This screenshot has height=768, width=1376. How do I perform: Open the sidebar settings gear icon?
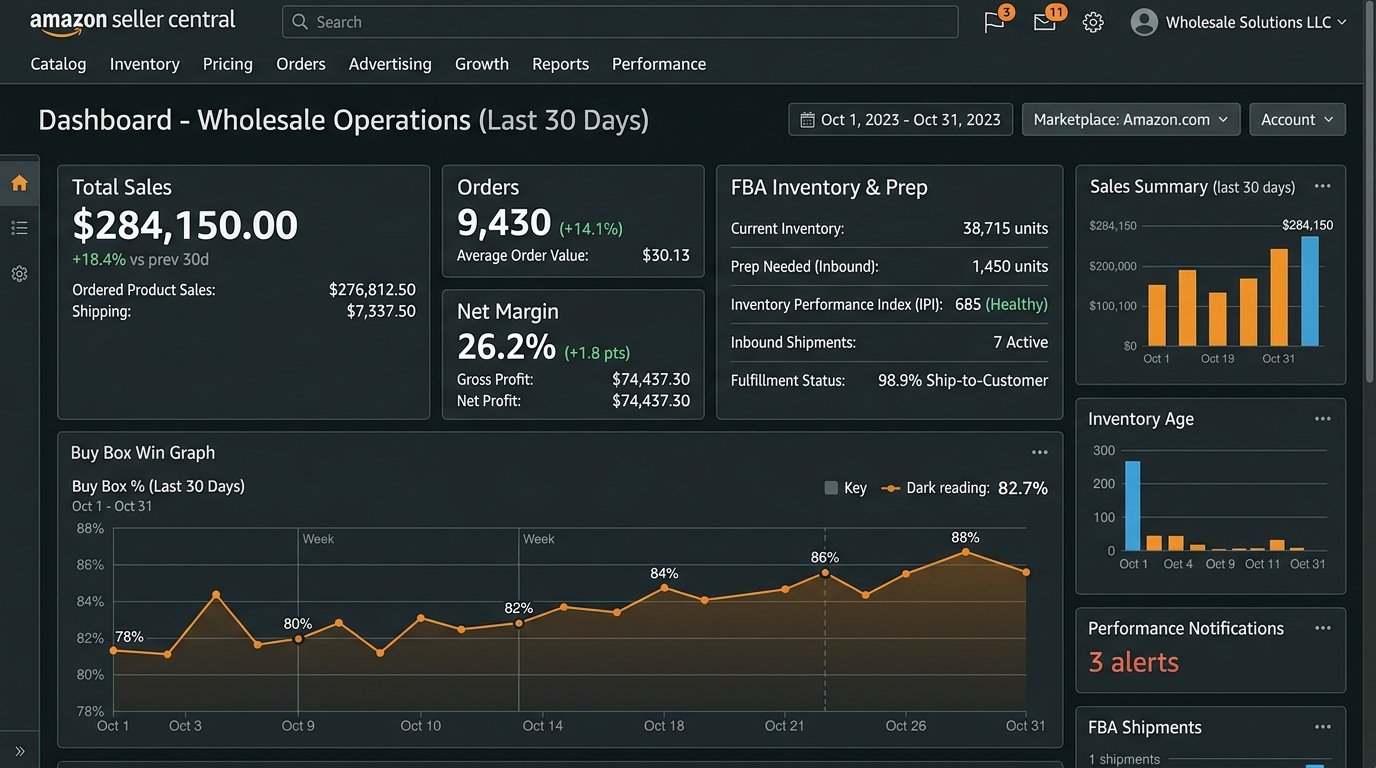(x=19, y=273)
